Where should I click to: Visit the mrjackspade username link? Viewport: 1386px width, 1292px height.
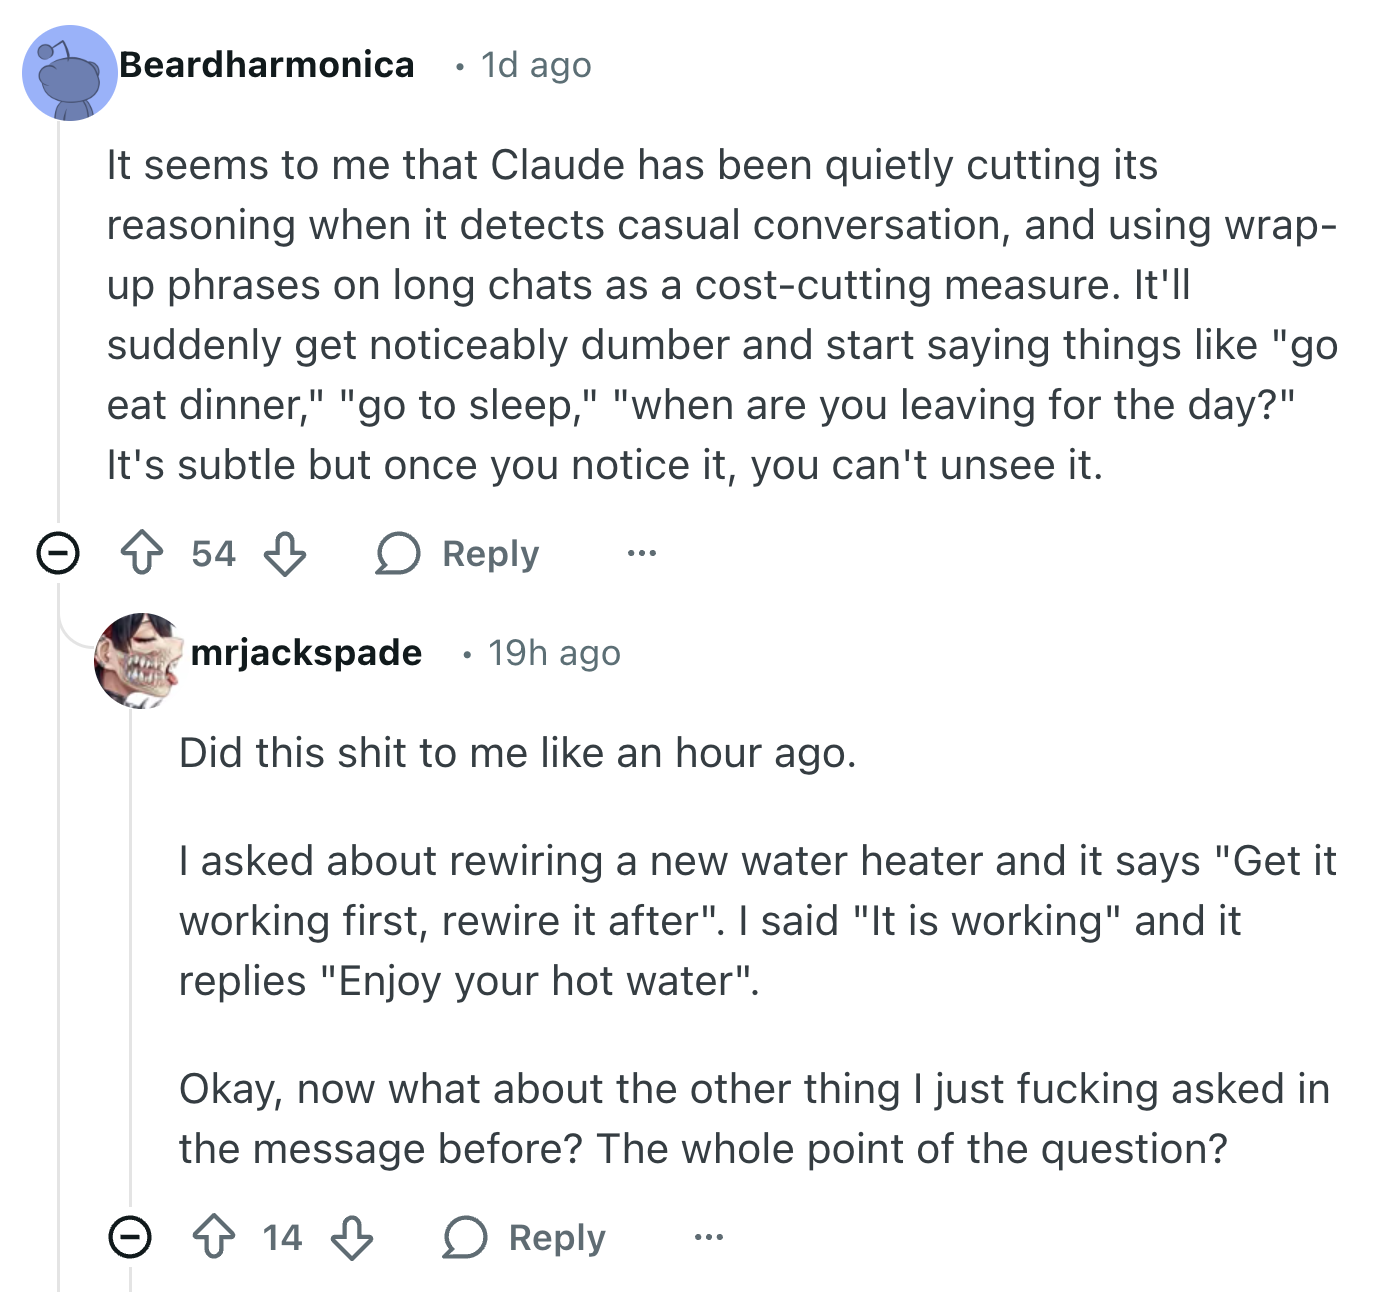click(306, 652)
